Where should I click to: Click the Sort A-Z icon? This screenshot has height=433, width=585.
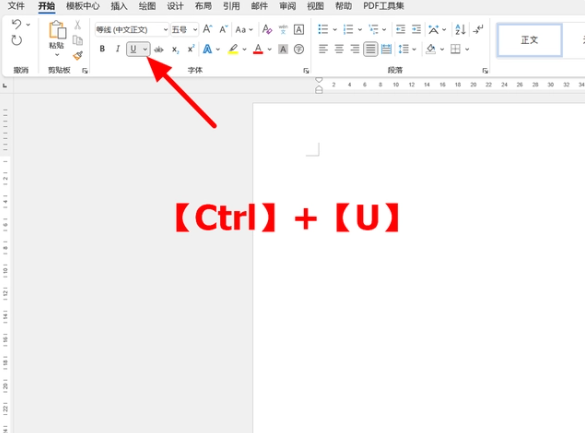pyautogui.click(x=460, y=29)
